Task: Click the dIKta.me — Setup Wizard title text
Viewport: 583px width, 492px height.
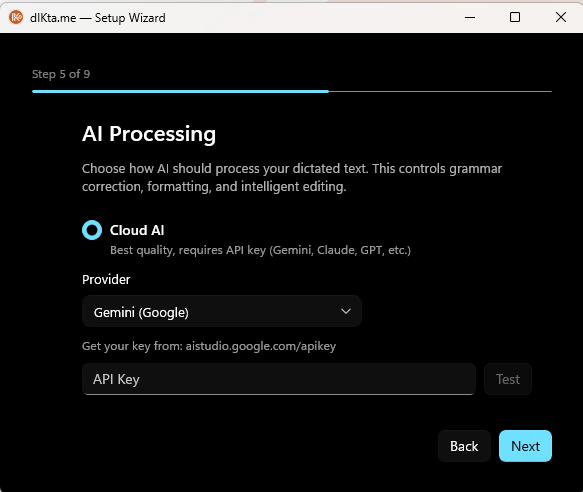Action: tap(97, 17)
